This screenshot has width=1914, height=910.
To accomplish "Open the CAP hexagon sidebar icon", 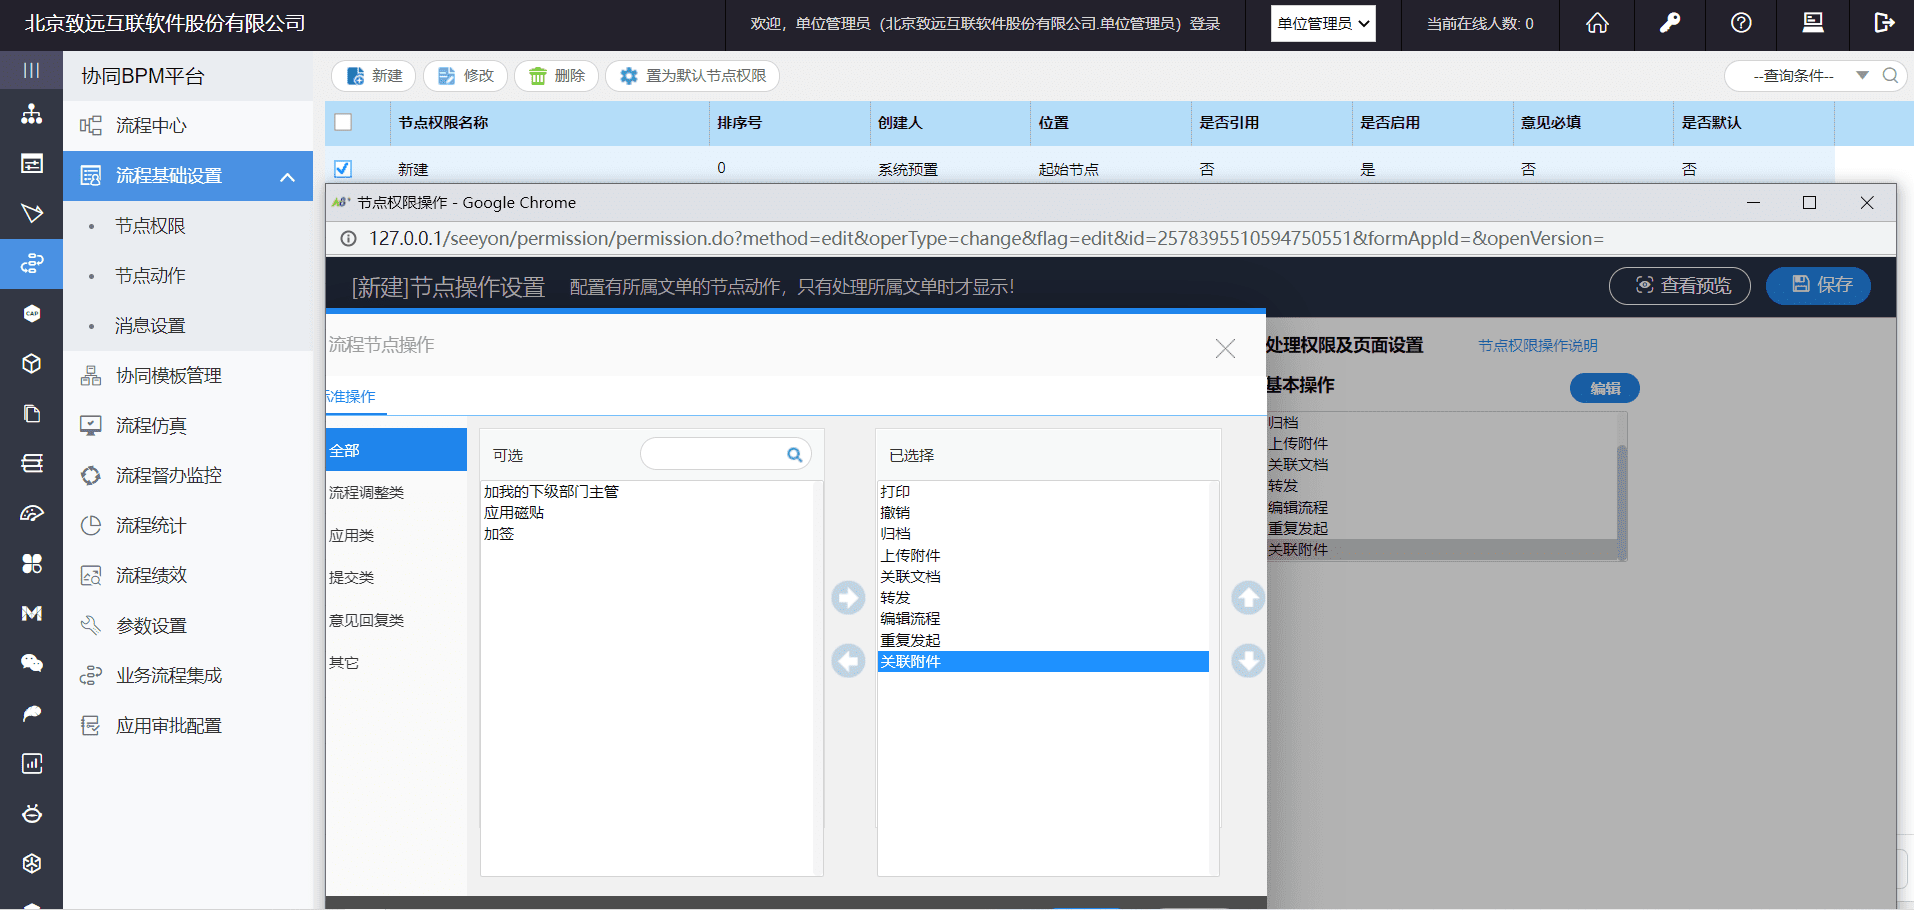I will pyautogui.click(x=32, y=313).
